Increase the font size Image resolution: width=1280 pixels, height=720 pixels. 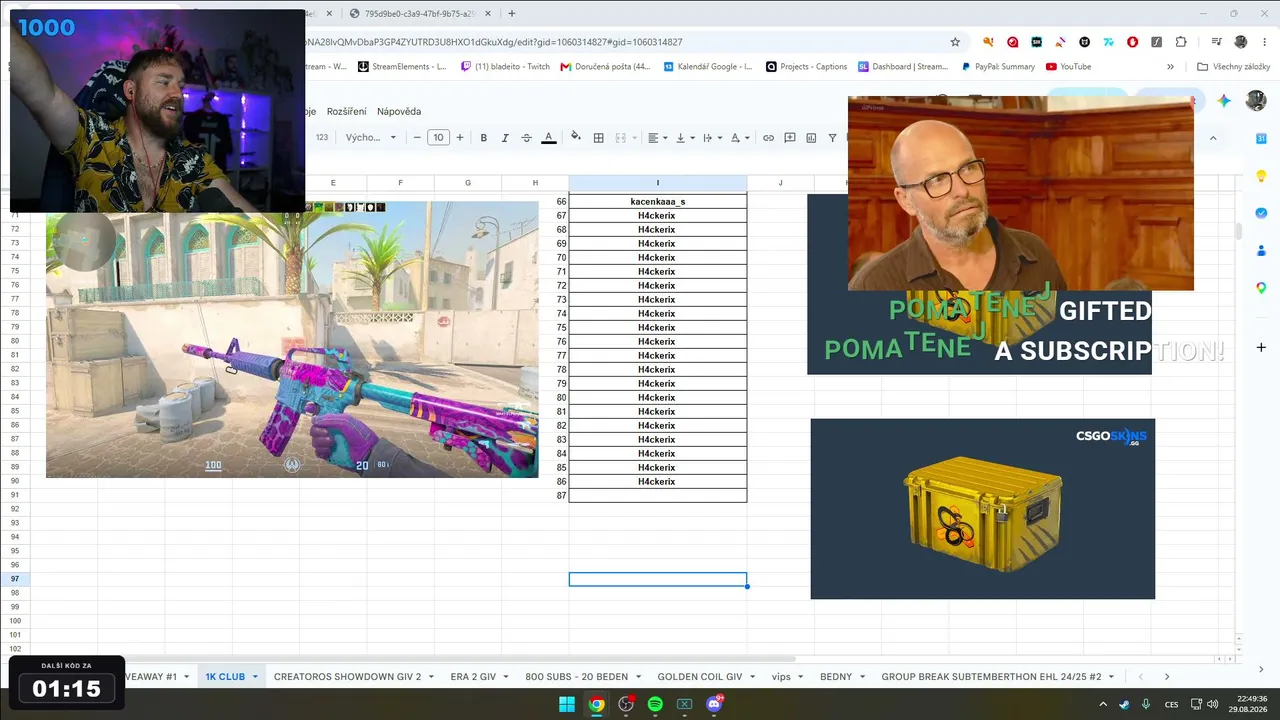click(x=460, y=138)
